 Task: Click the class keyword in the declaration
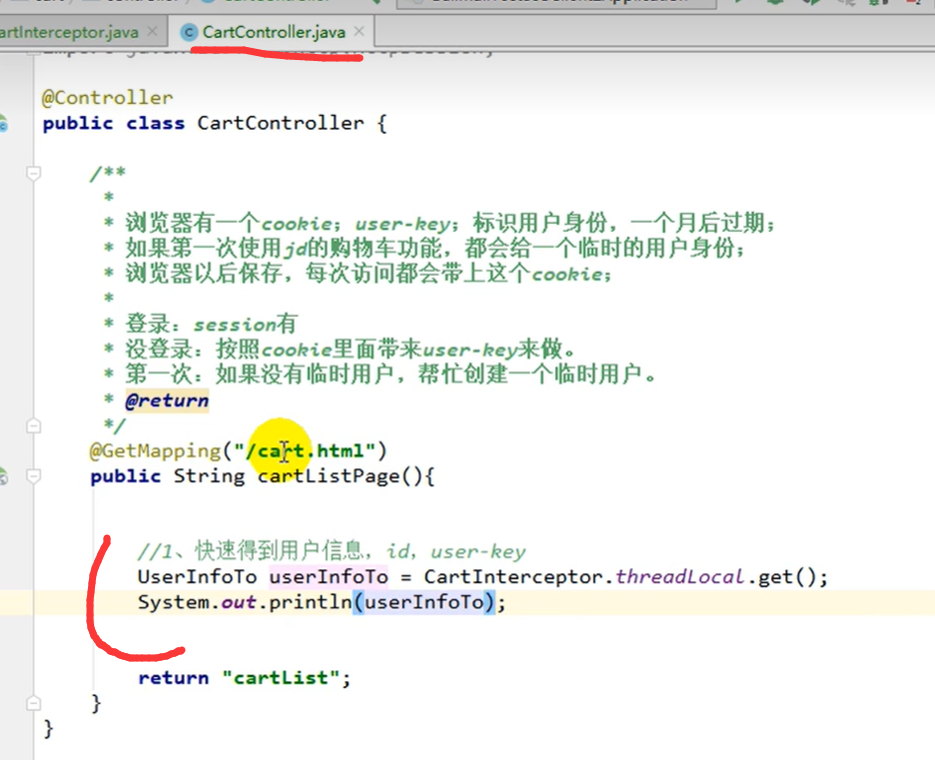pyautogui.click(x=155, y=123)
